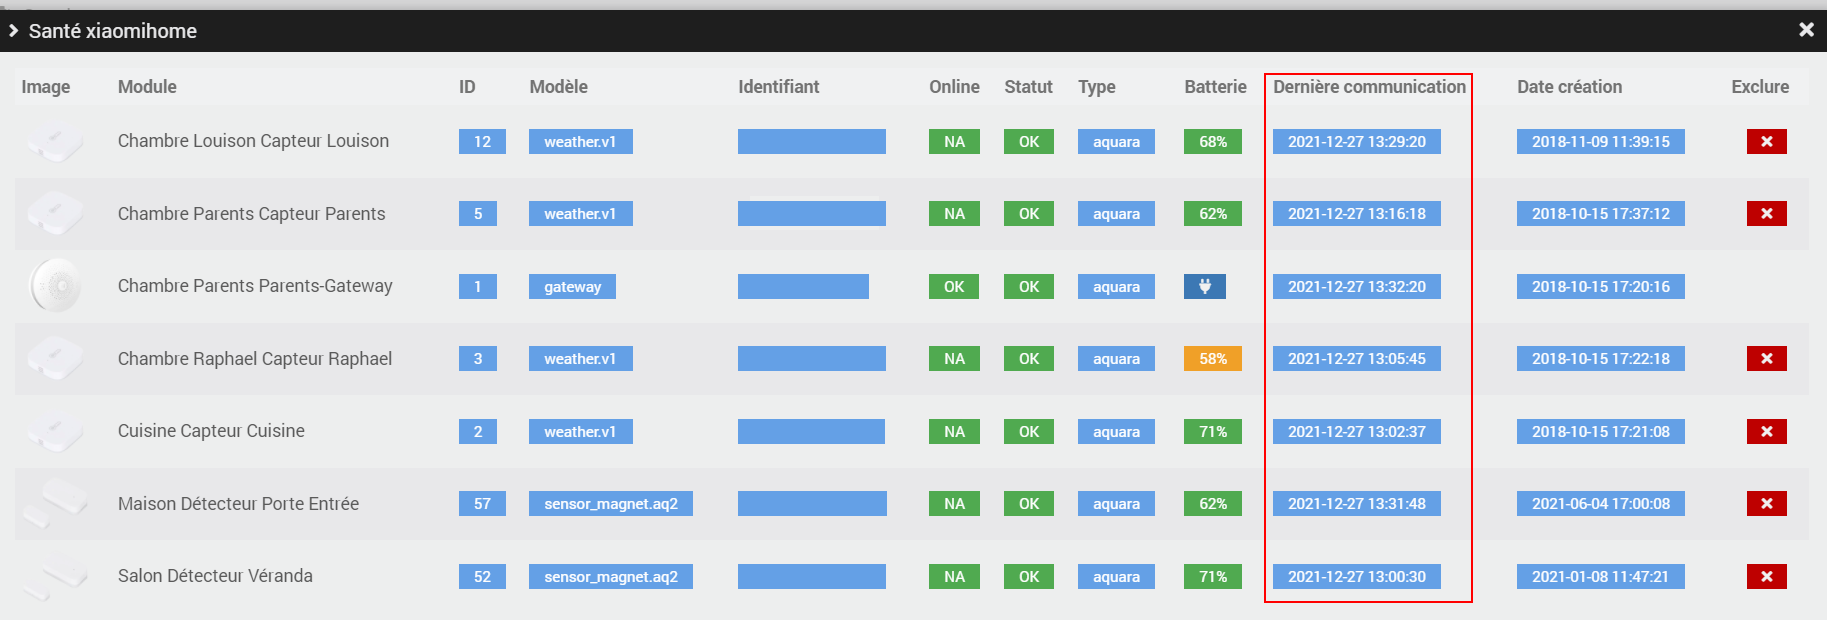Click the aquara type badge for Capteur Raphael
Viewport: 1827px width, 620px height.
pyautogui.click(x=1116, y=359)
